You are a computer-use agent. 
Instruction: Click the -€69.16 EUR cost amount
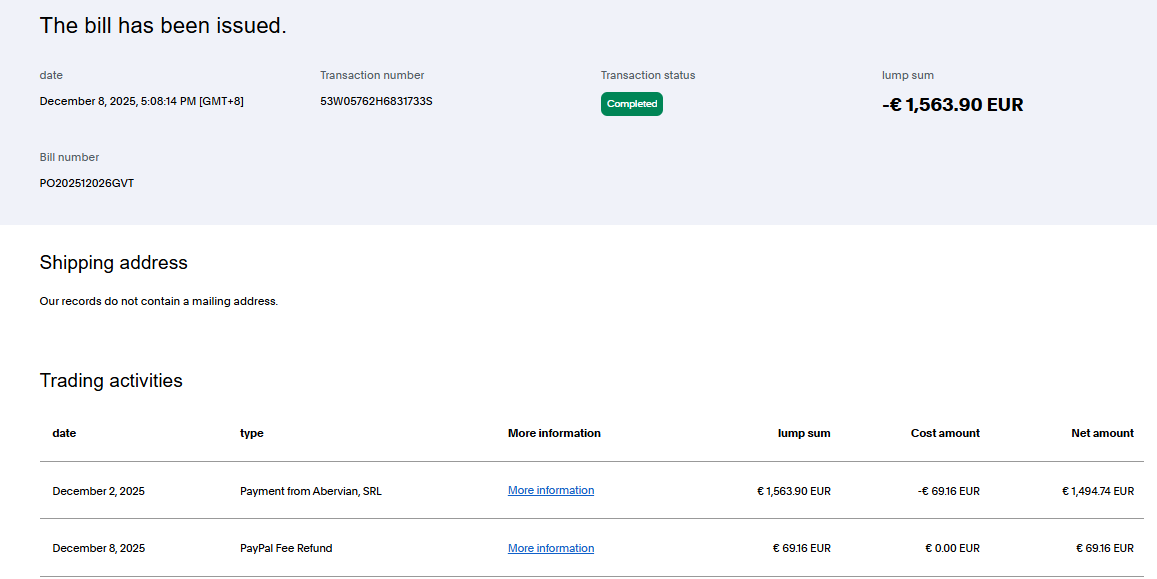click(948, 491)
